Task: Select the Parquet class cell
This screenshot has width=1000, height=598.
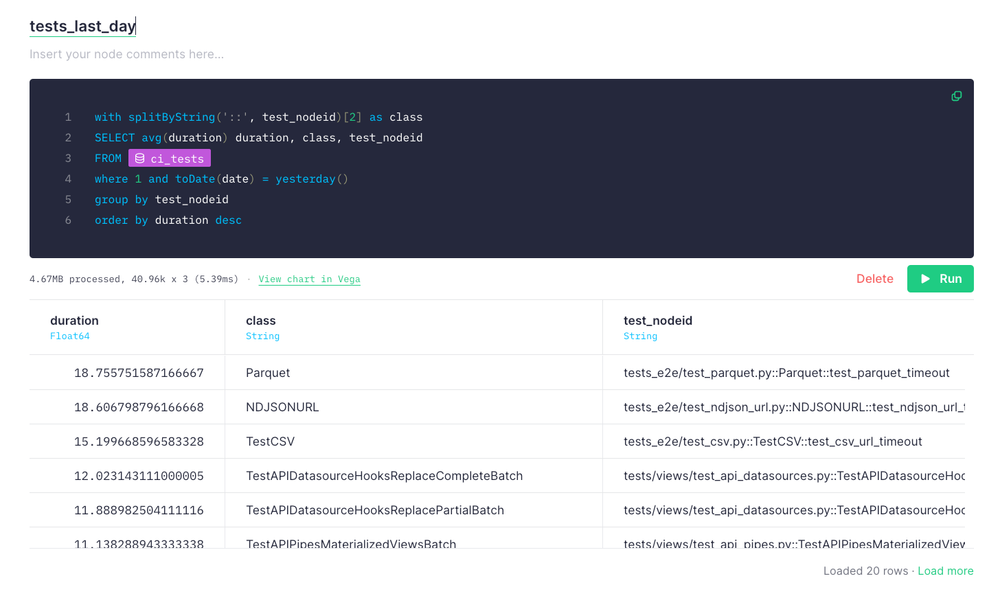Action: pos(268,373)
